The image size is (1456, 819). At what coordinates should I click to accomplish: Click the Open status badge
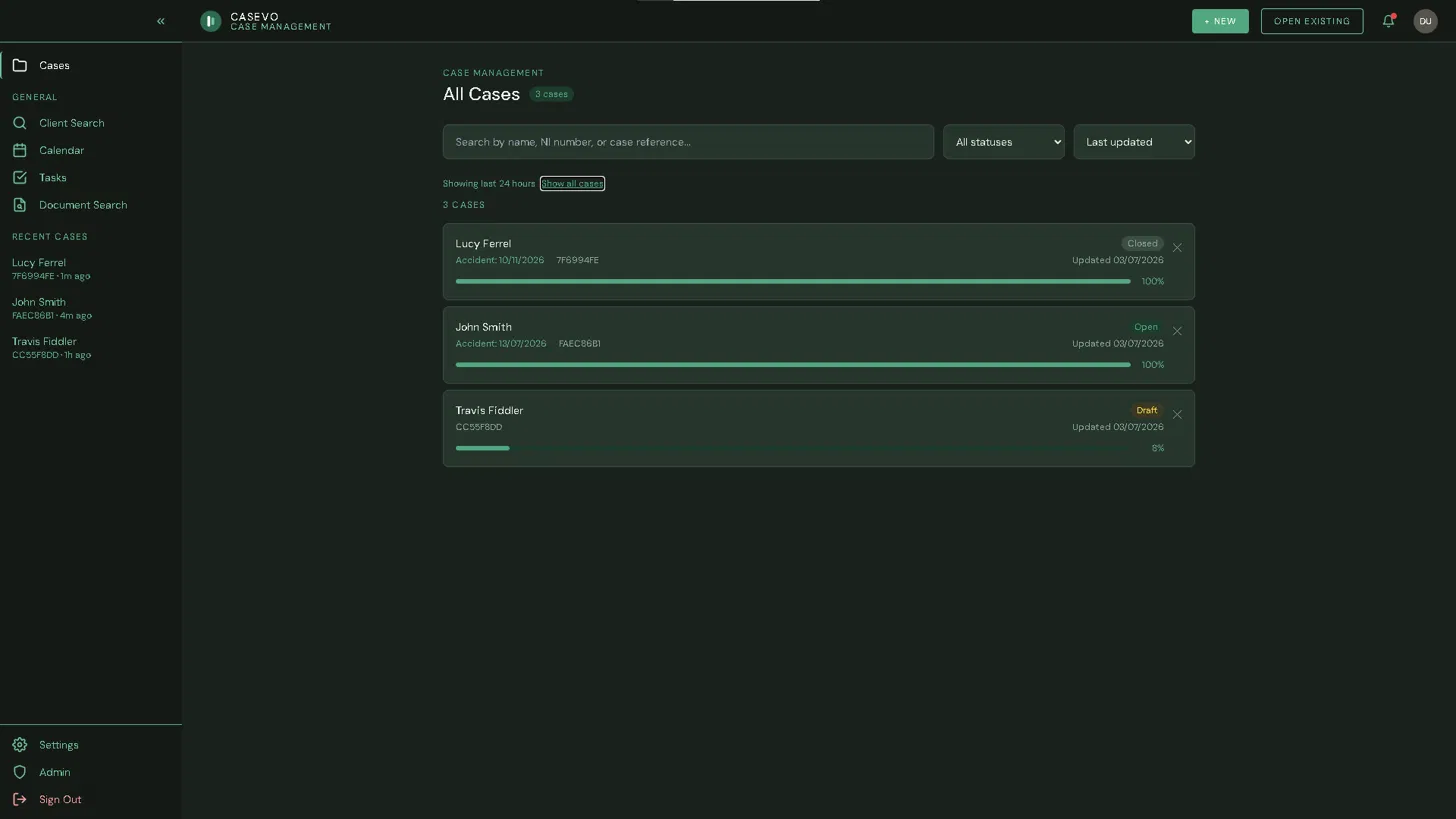pos(1146,327)
